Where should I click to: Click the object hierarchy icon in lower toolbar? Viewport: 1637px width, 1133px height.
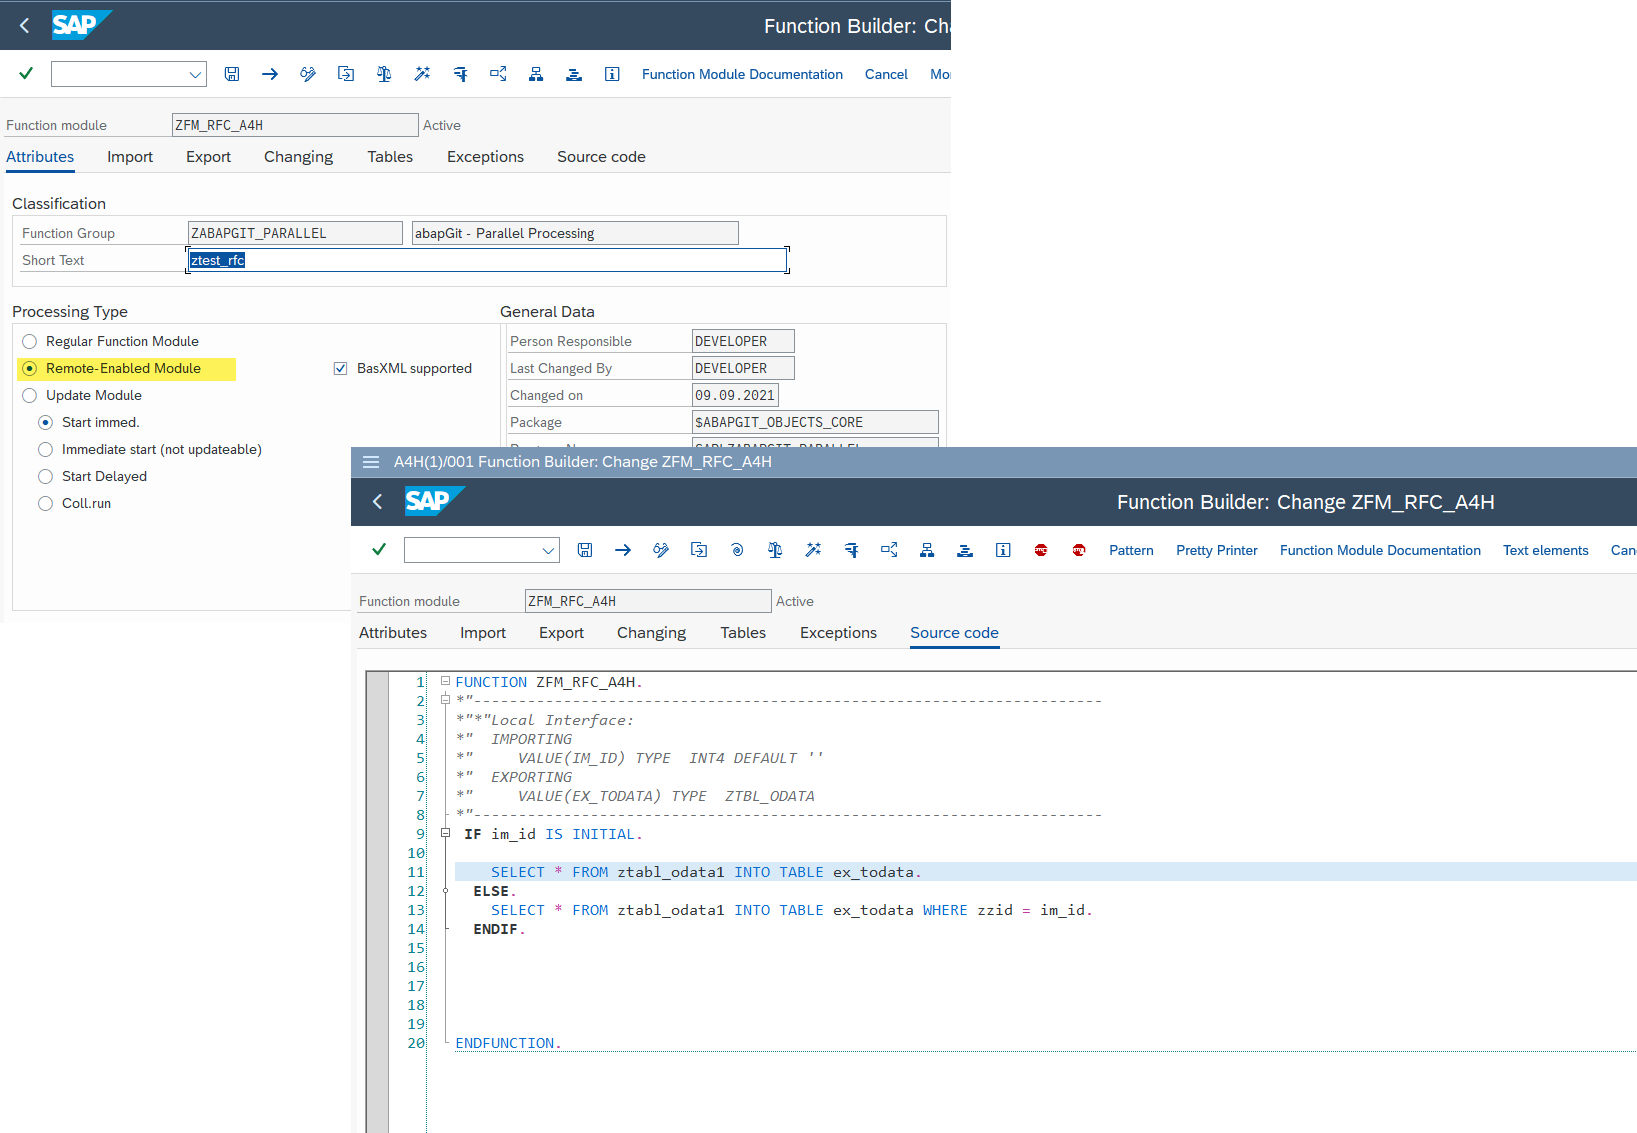point(927,550)
